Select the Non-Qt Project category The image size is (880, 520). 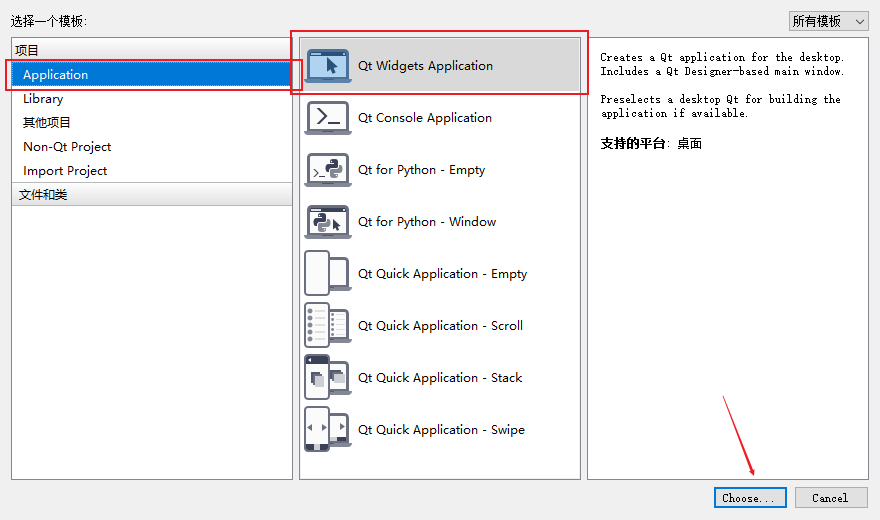67,147
